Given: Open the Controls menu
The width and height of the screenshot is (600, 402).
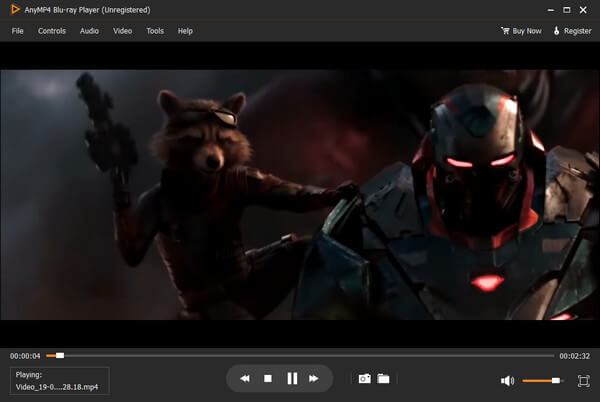Looking at the screenshot, I should 52,31.
